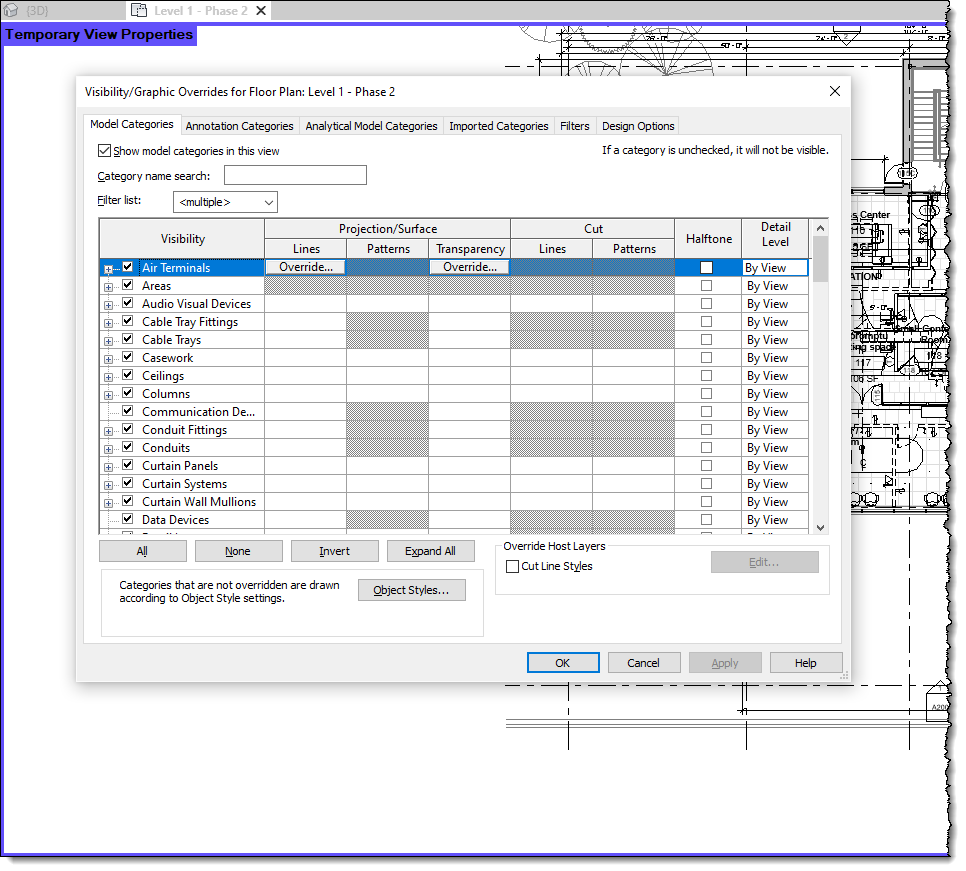Click Override for Air Terminals transparency

pos(469,266)
